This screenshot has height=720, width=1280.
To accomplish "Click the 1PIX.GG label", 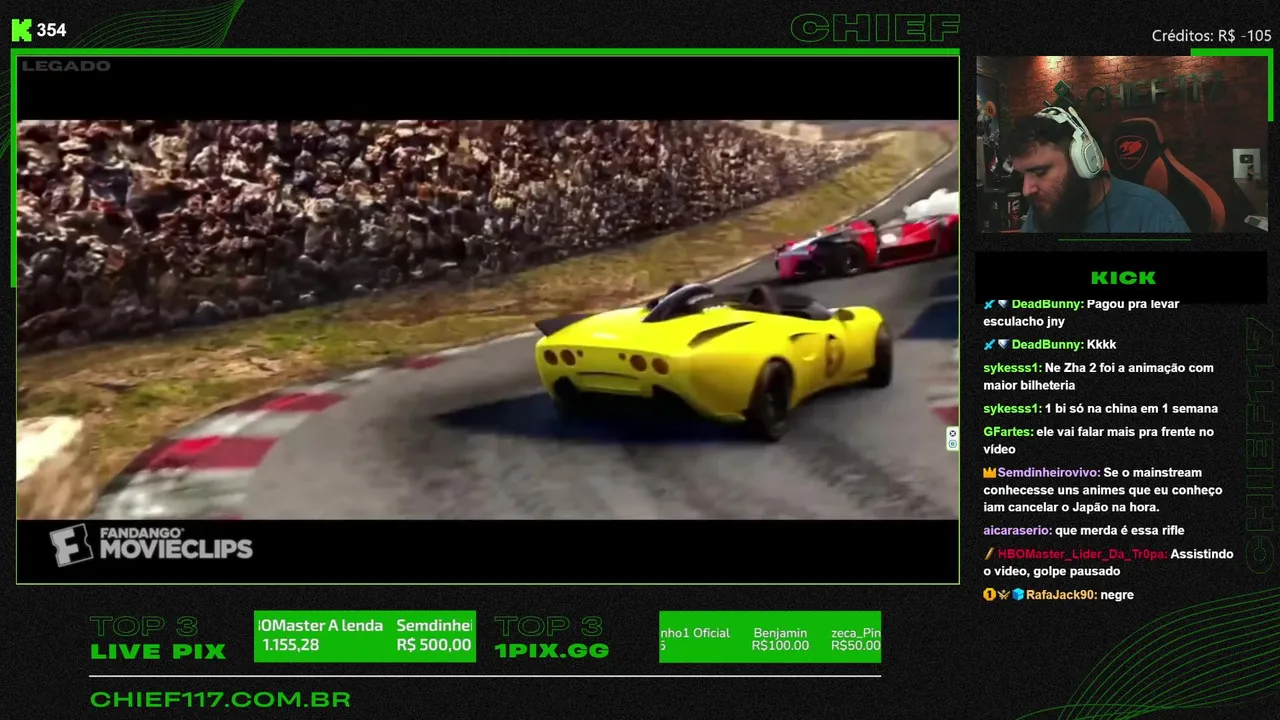I will (x=551, y=651).
